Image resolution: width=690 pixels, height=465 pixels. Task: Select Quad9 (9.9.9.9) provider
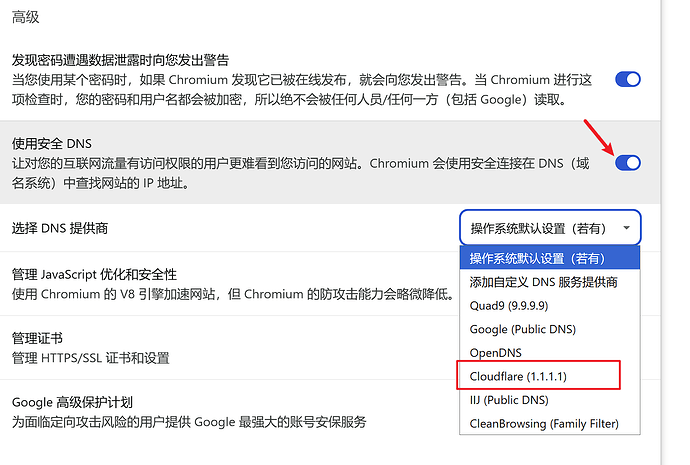(550, 305)
